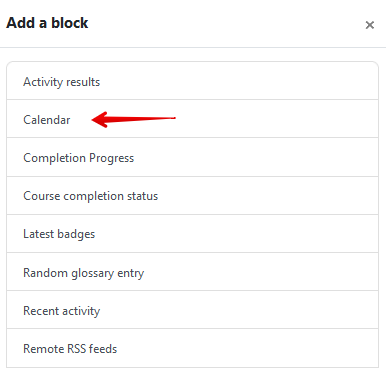This screenshot has height=368, width=386.
Task: Click Course completion status entry
Action: 193,196
